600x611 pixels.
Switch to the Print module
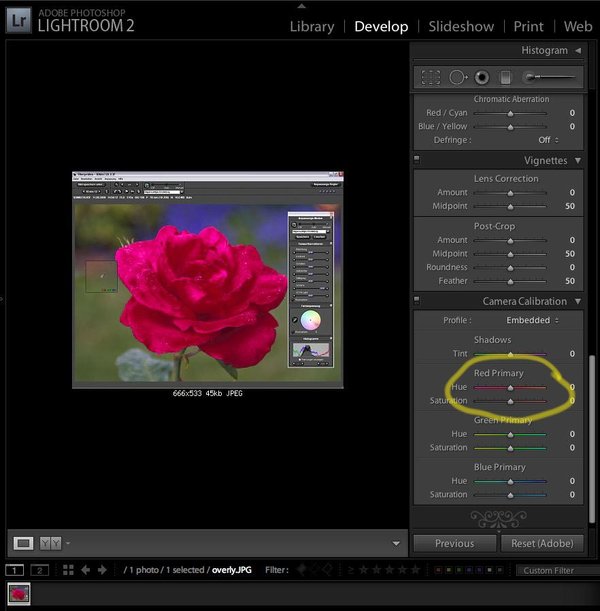click(x=528, y=26)
